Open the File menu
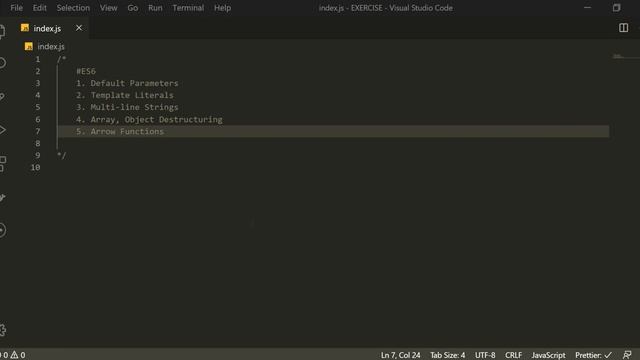Screen dimensions: 640x360 point(16,8)
